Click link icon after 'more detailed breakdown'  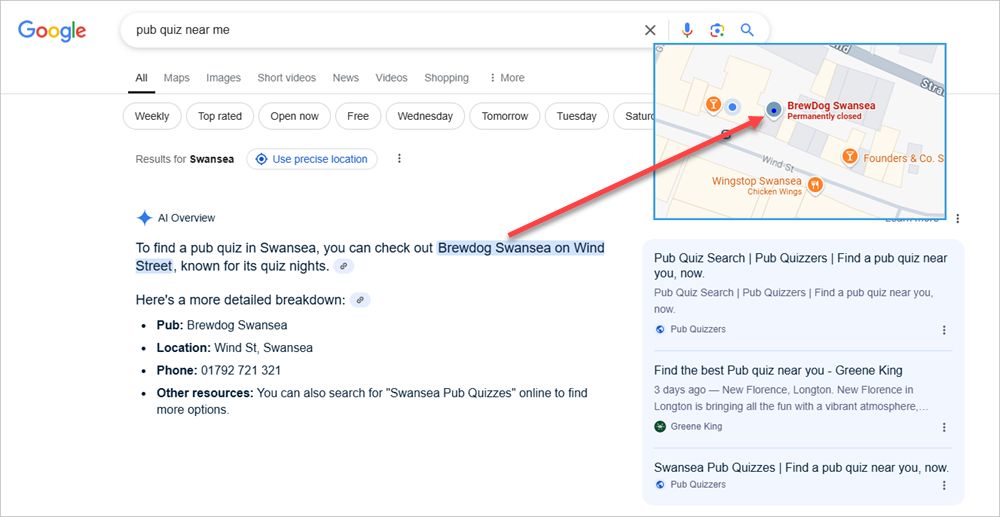[360, 300]
